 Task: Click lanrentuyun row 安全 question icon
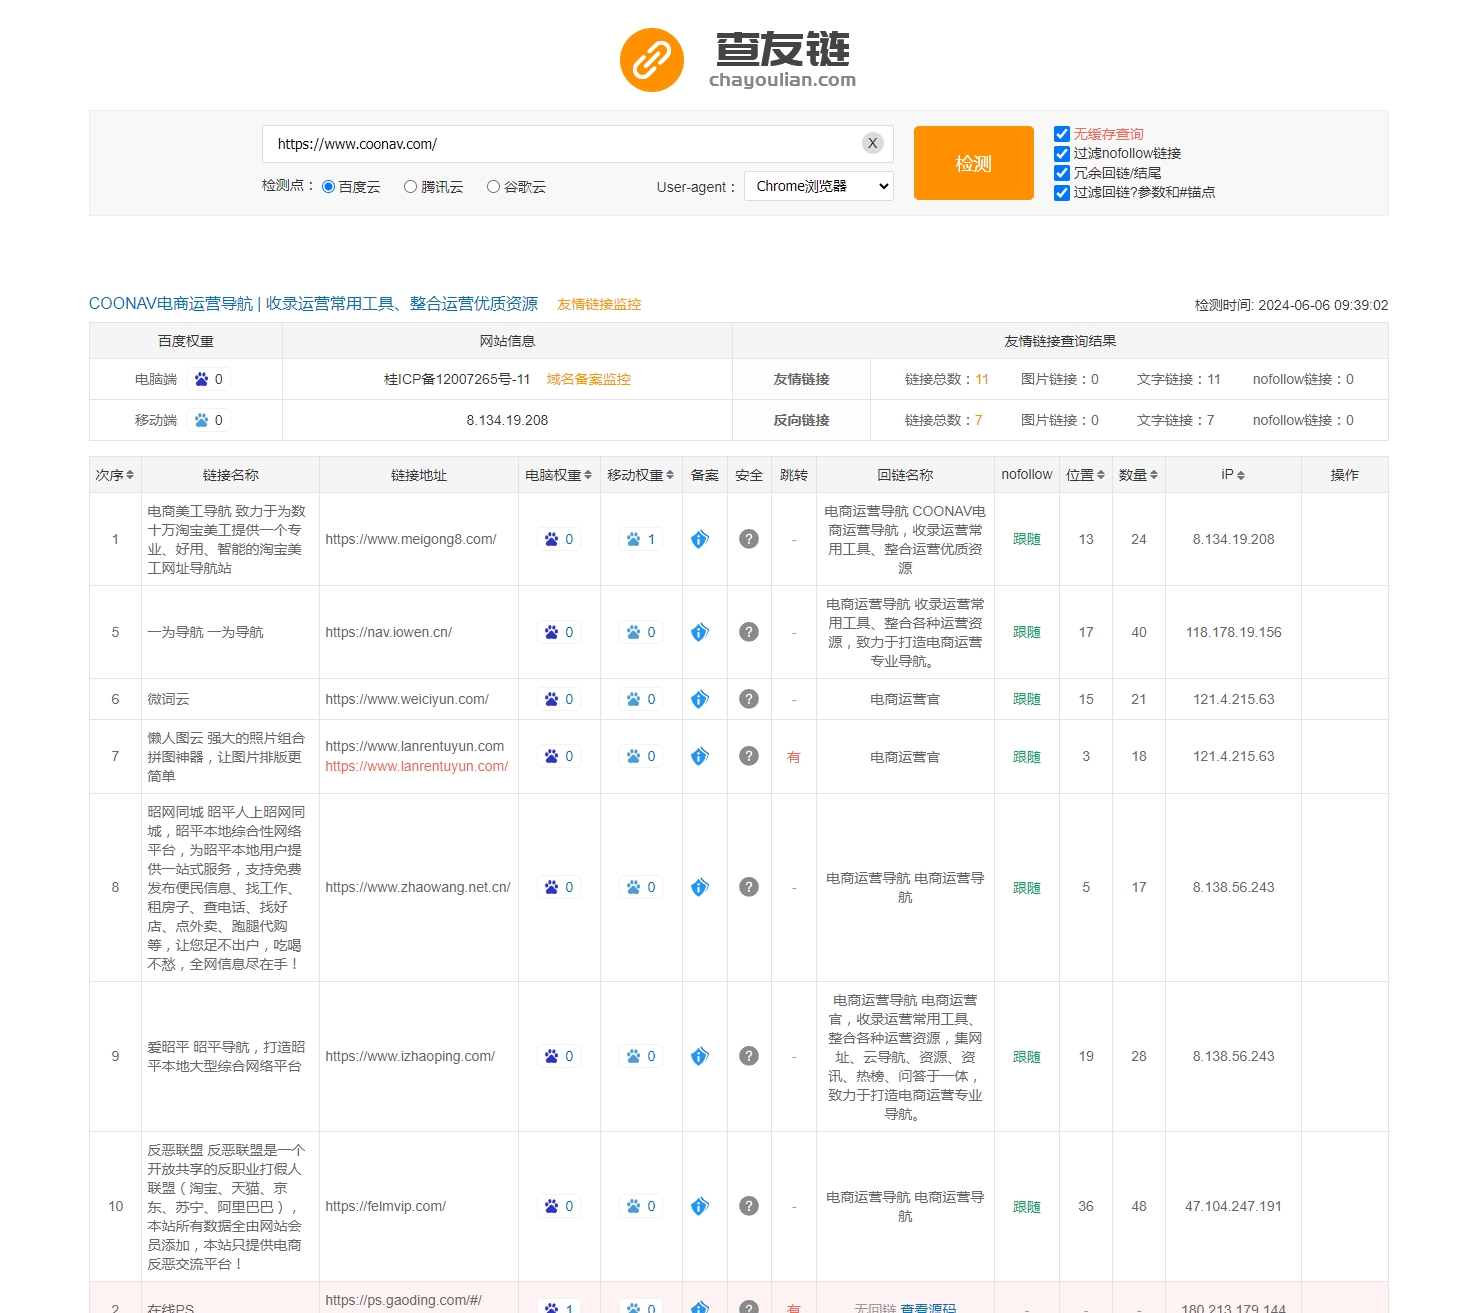(749, 756)
